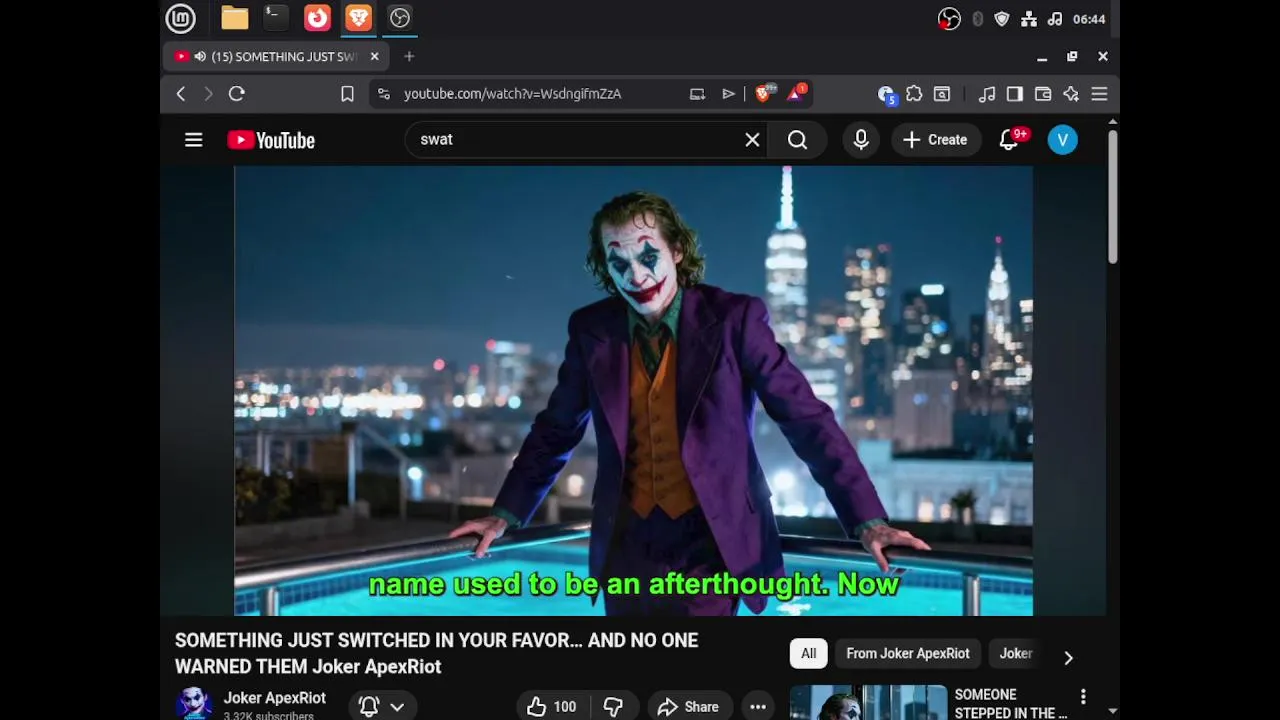This screenshot has width=1280, height=720.
Task: Open the YouTube guide menu
Action: [194, 140]
